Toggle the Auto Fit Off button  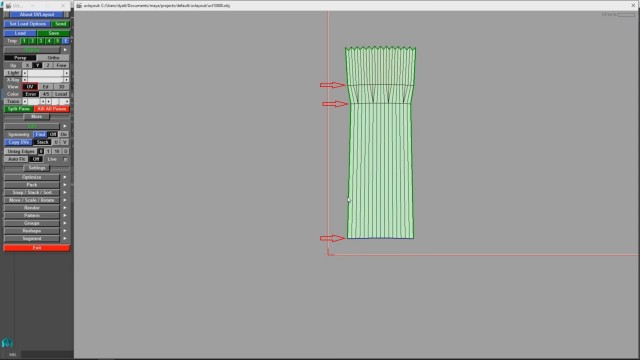click(x=36, y=159)
